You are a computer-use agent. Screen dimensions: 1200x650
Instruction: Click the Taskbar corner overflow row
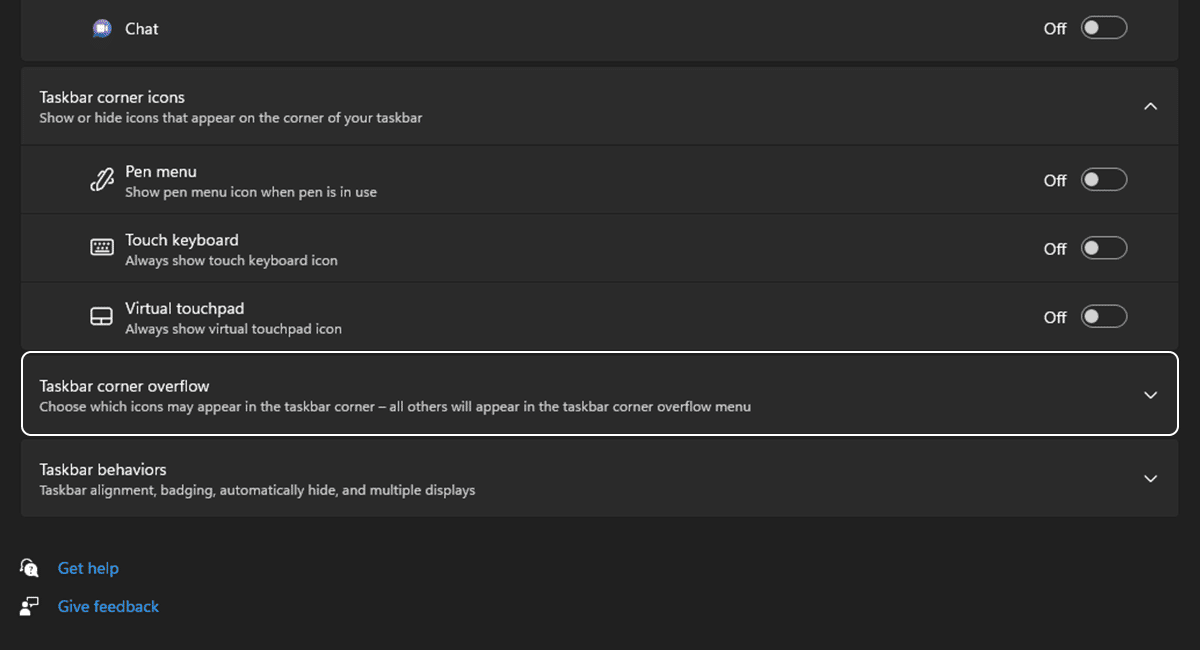[600, 394]
